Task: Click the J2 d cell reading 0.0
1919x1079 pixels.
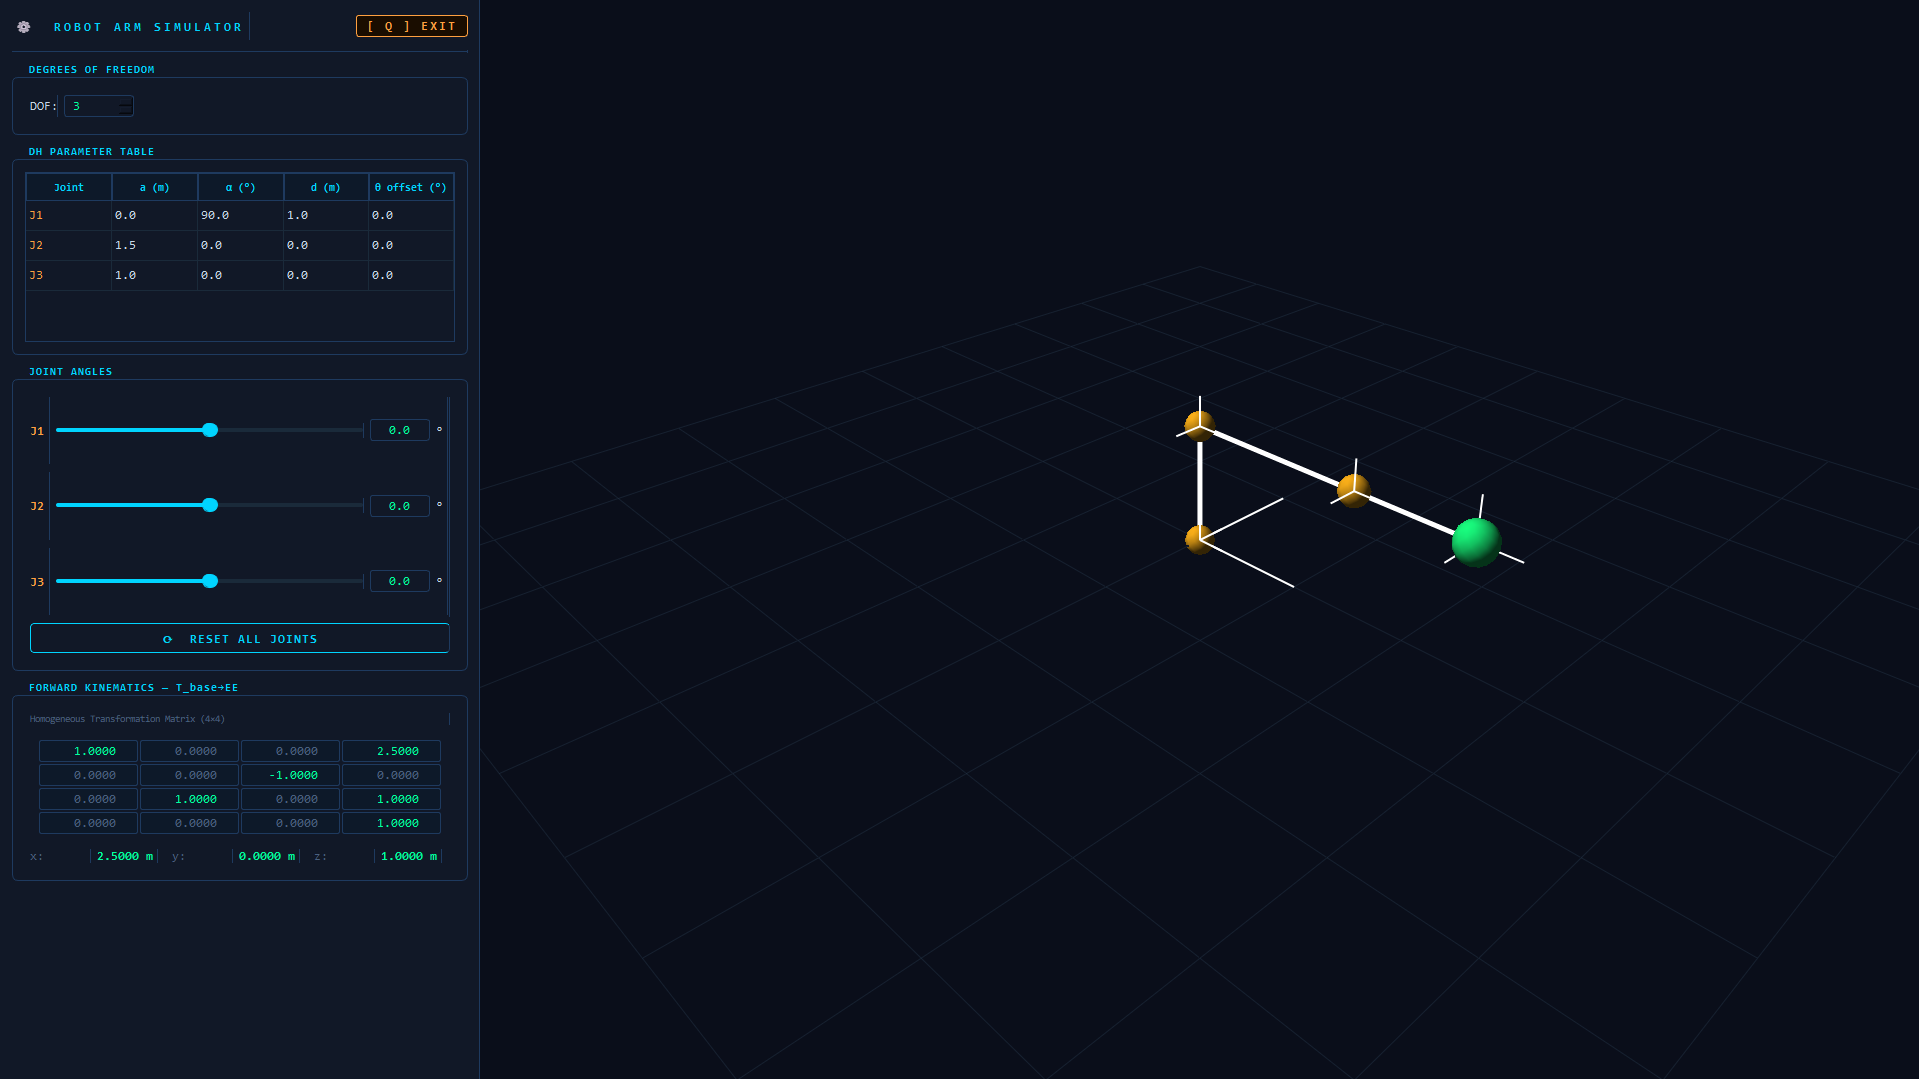Action: (x=326, y=245)
